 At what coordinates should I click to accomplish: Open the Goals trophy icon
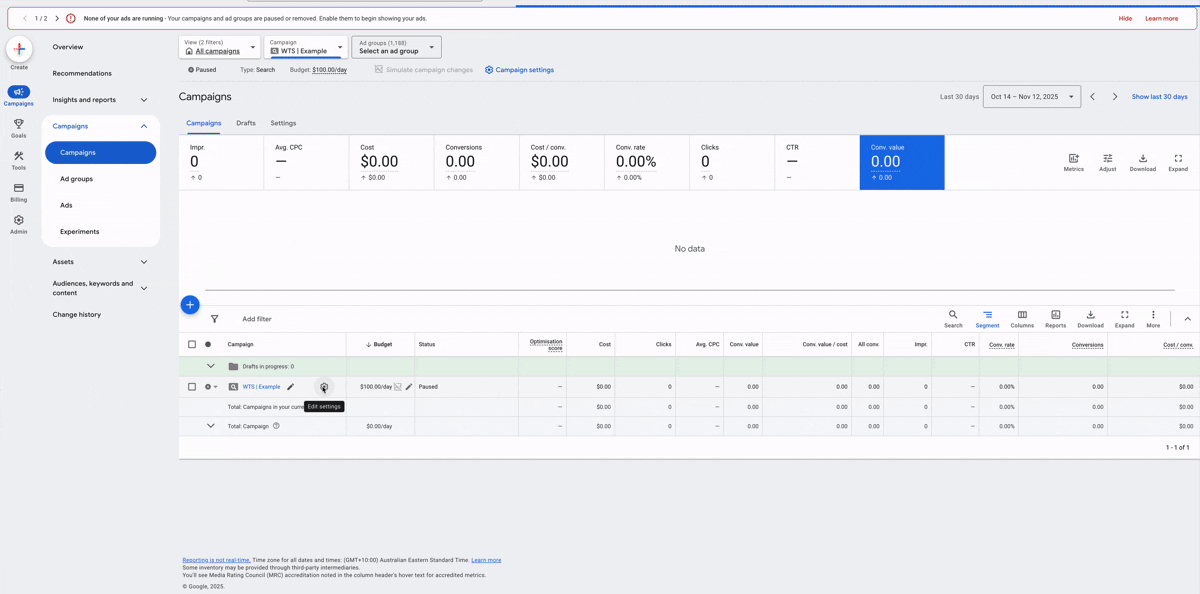[x=18, y=125]
